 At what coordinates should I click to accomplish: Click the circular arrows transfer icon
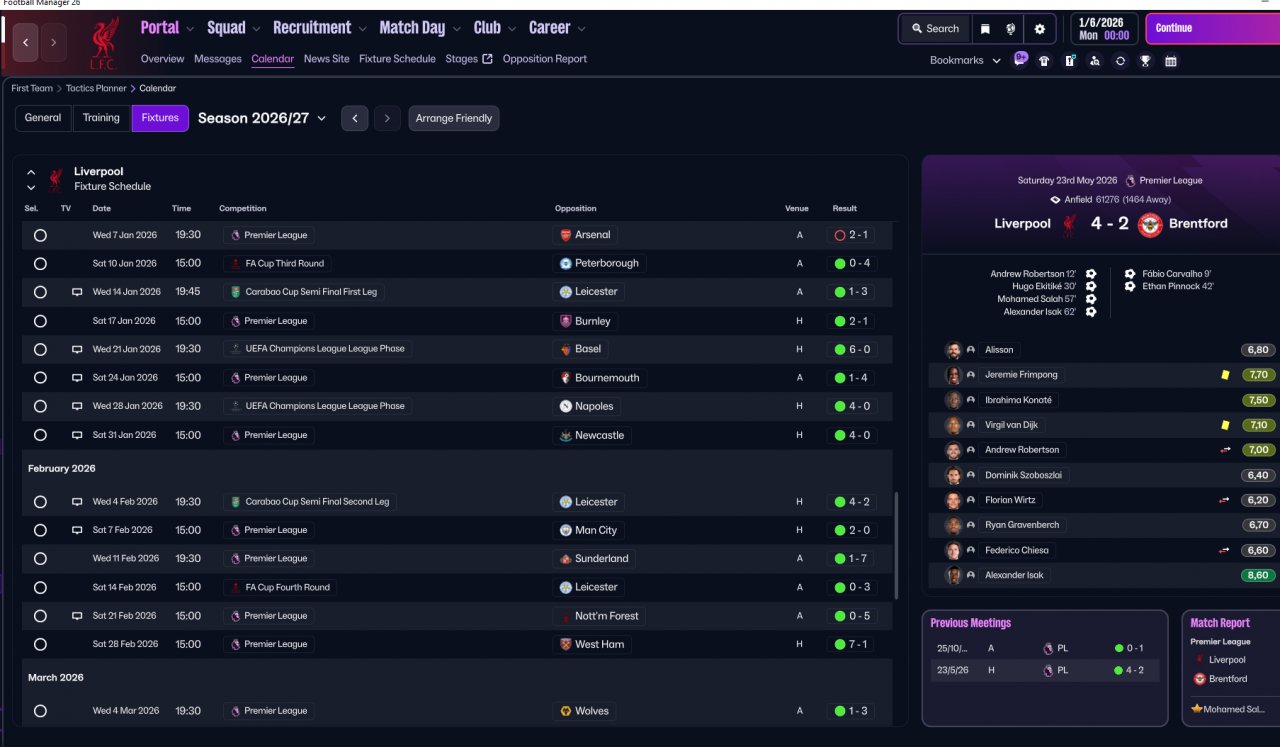[1120, 61]
